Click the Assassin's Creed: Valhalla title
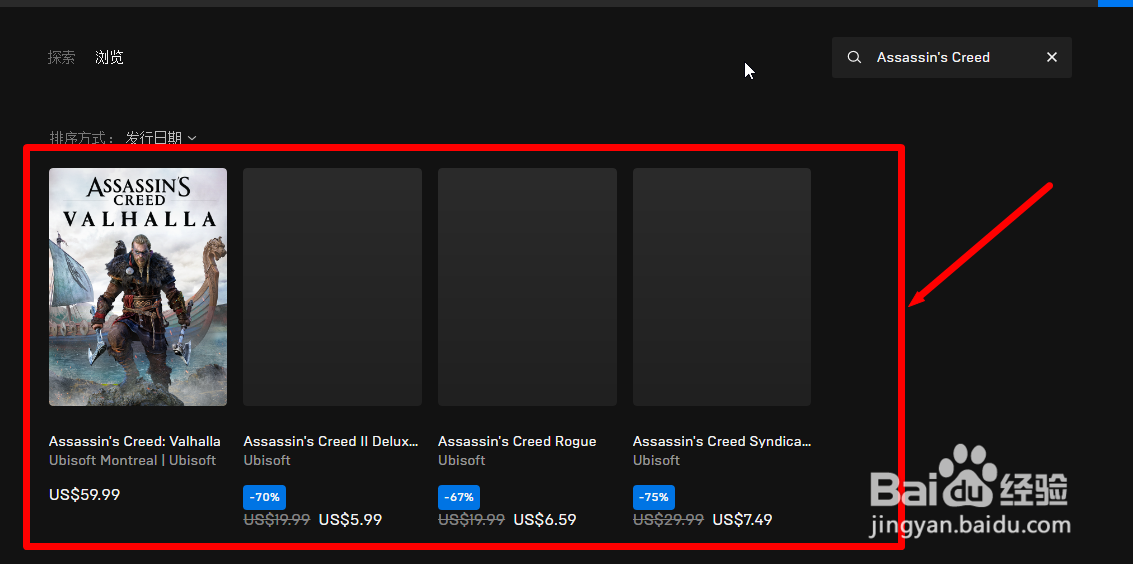This screenshot has height=564, width=1133. coord(135,441)
